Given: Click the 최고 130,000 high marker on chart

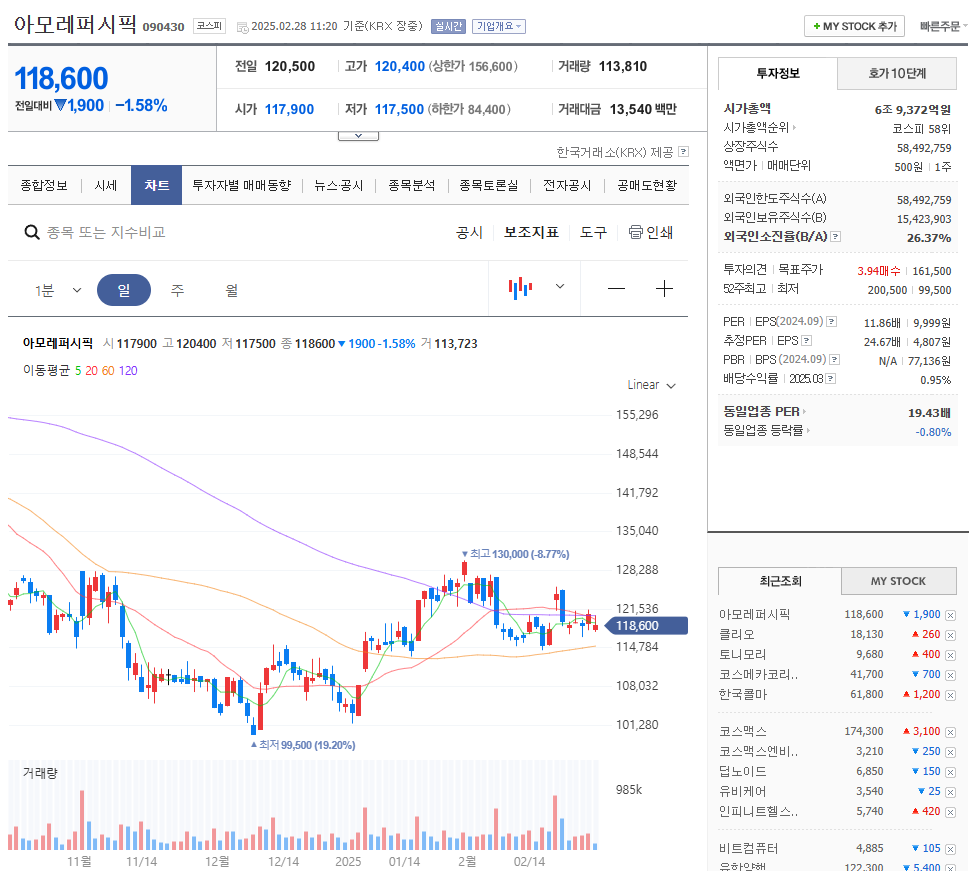Looking at the screenshot, I should (515, 552).
